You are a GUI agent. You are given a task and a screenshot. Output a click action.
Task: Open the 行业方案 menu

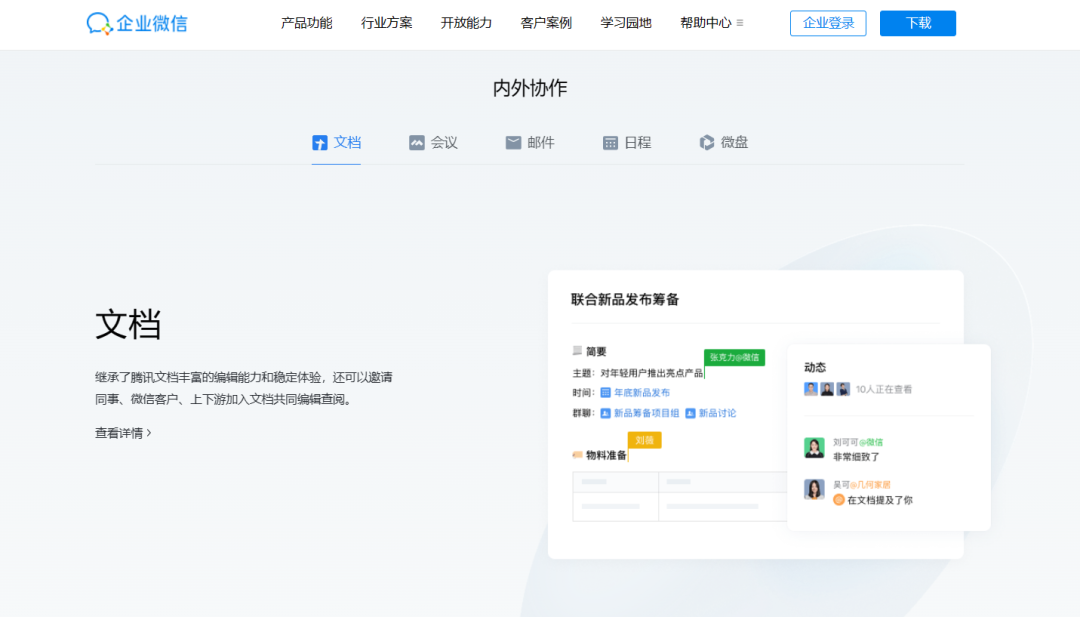click(386, 23)
